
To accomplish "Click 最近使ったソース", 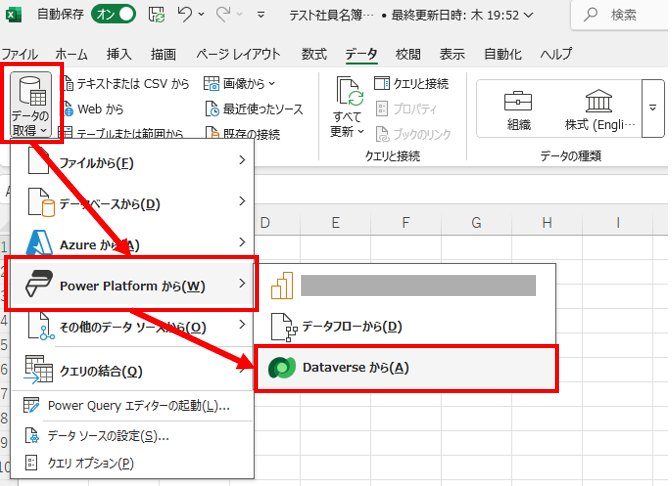I will point(254,109).
